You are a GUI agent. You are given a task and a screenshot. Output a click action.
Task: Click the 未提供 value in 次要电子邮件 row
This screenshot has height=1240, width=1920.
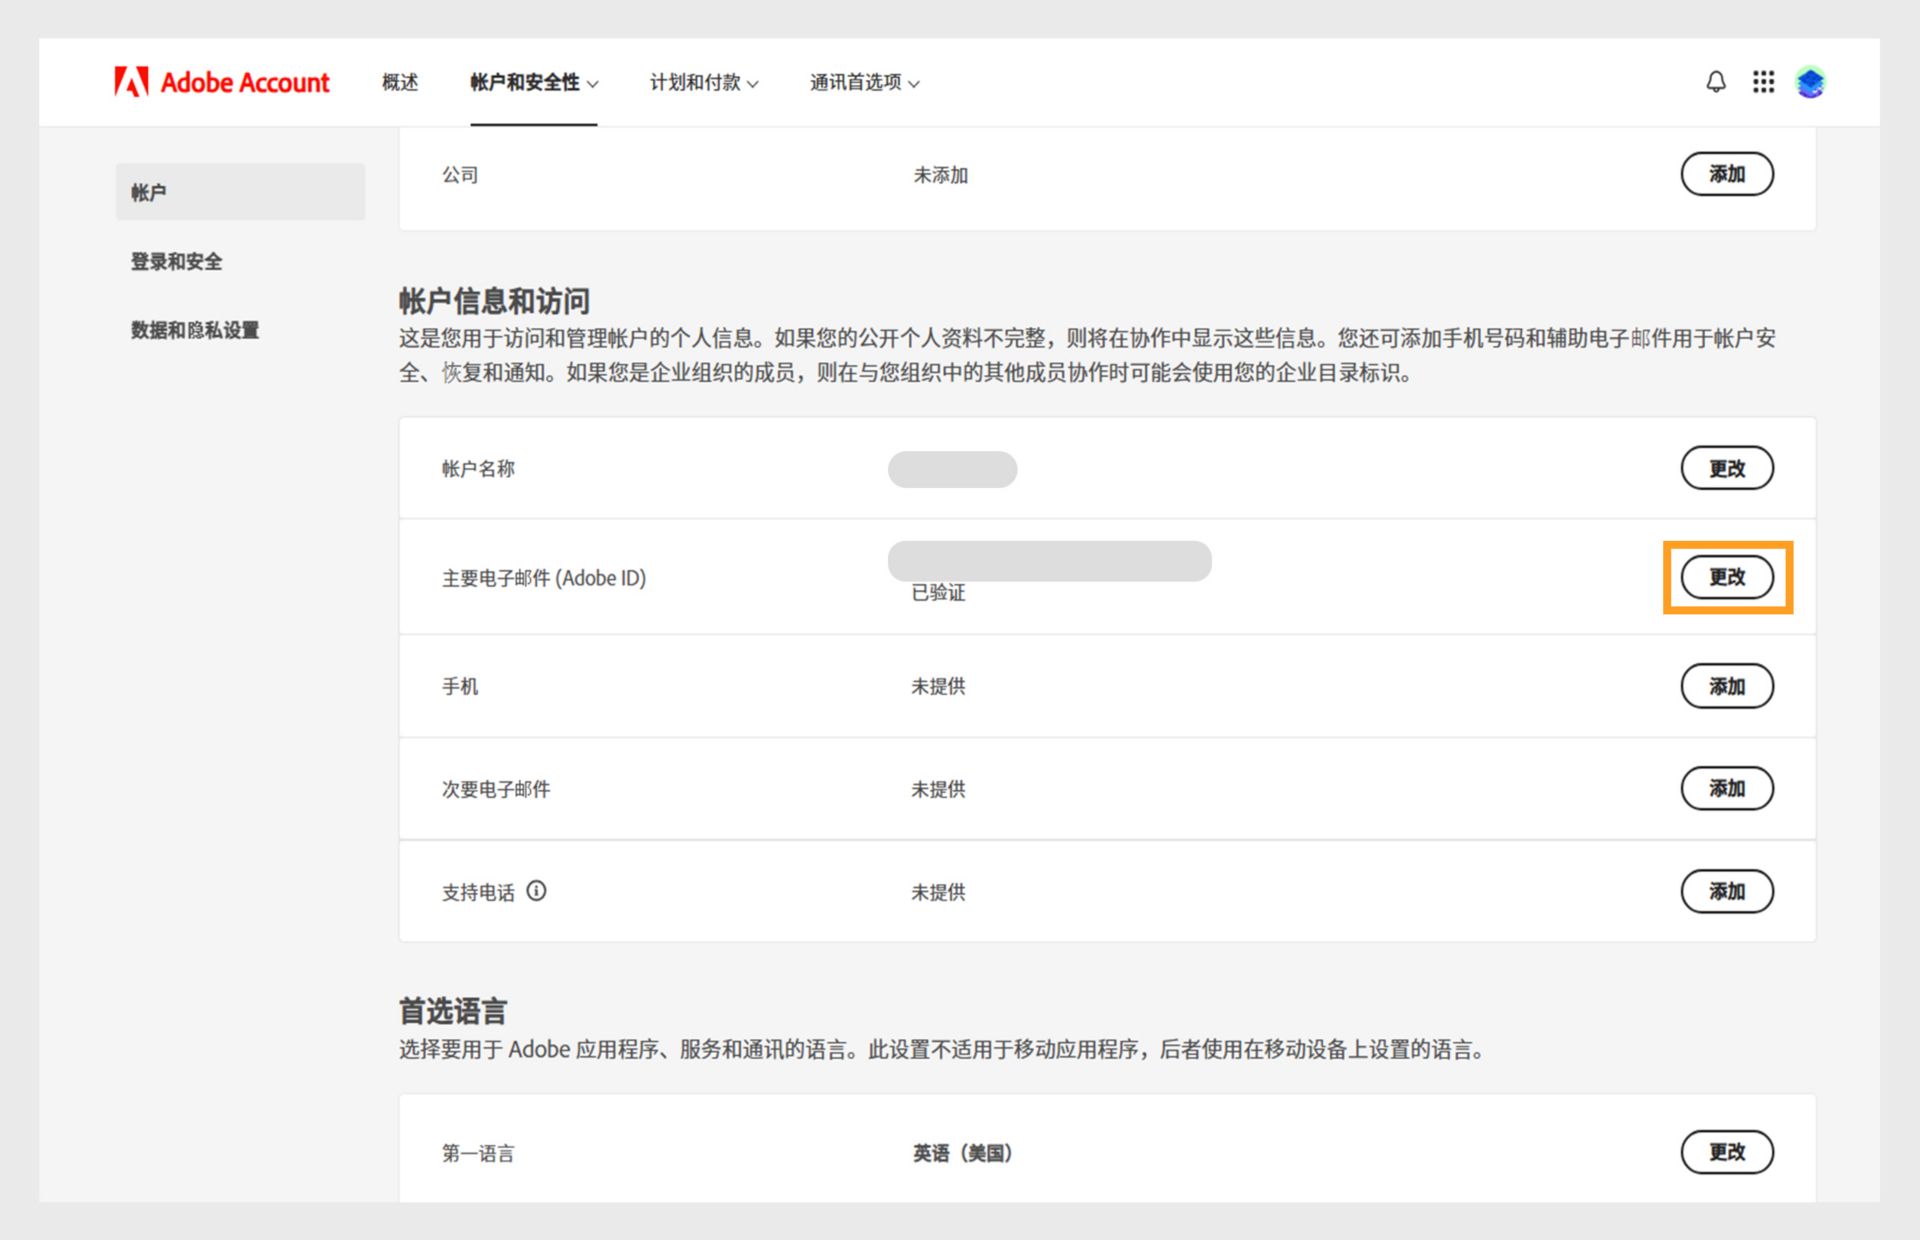tap(938, 789)
